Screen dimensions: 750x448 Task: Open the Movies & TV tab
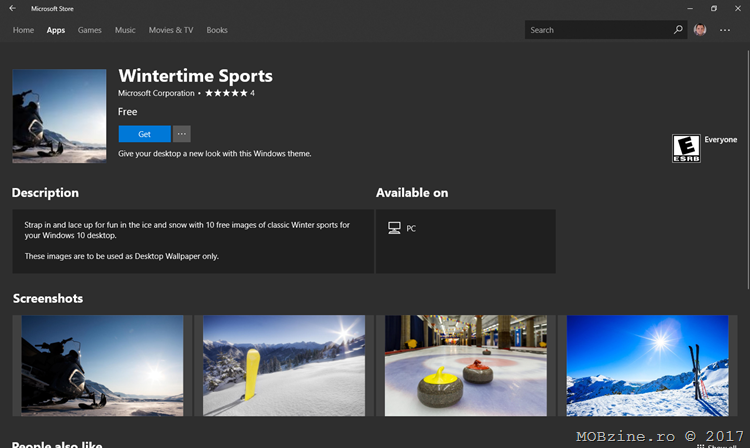(171, 30)
